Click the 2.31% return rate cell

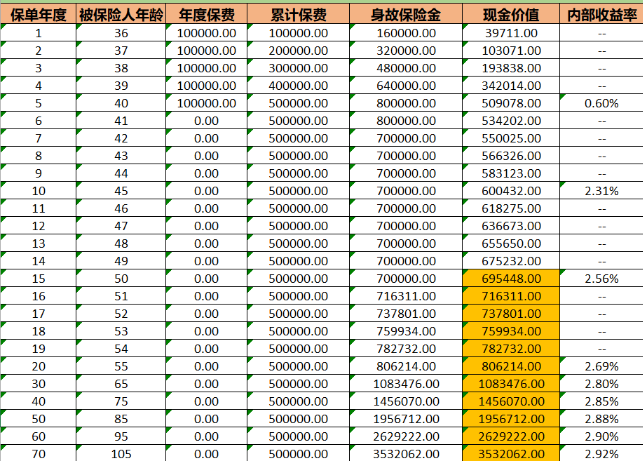coord(601,190)
